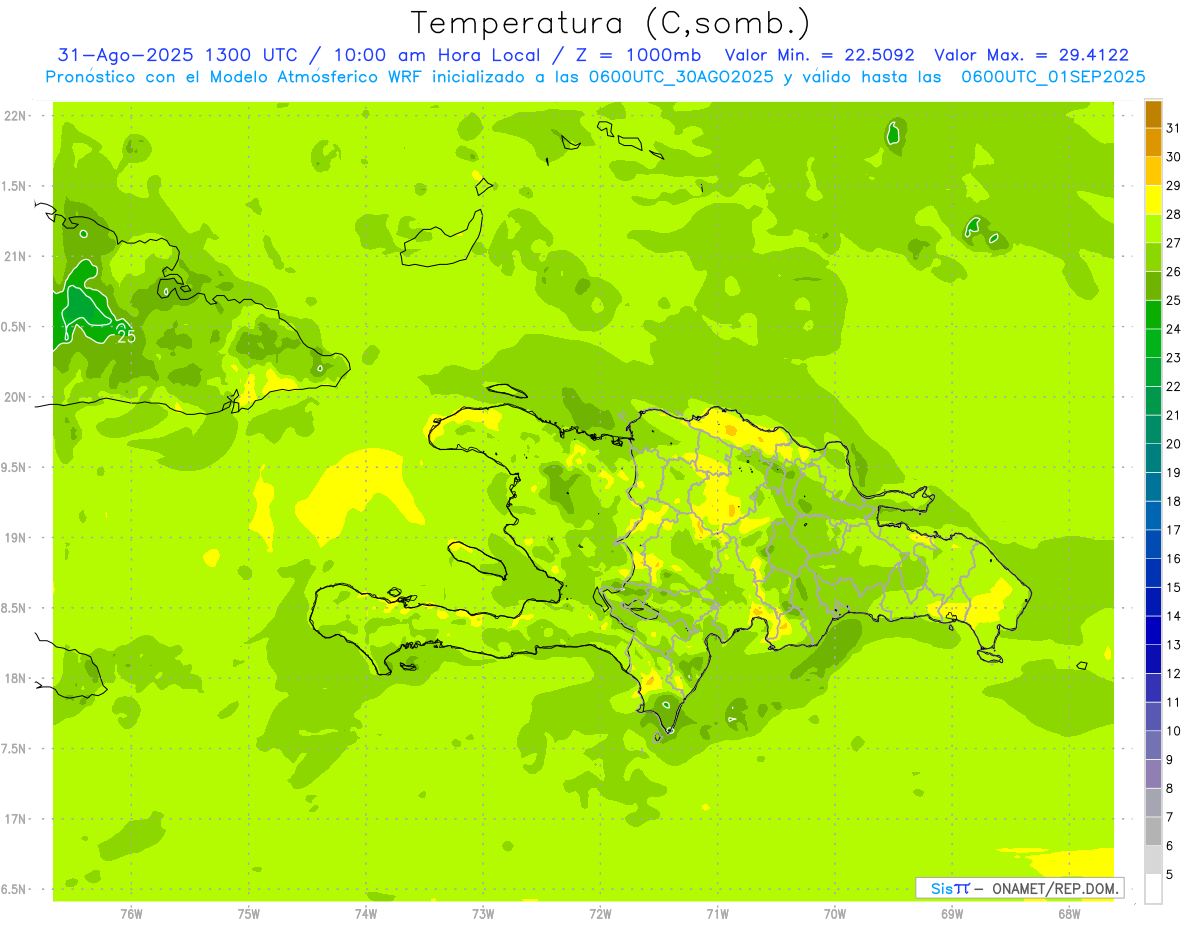Click the "68W" longitude axis label

1069,913
